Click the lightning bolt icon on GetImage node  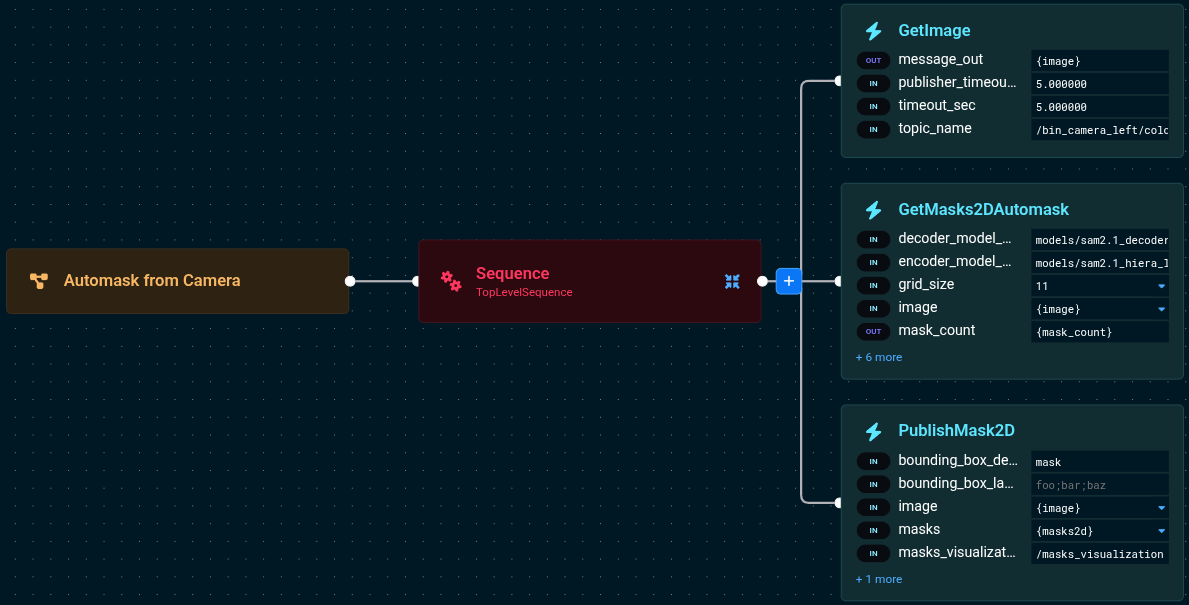pos(873,30)
